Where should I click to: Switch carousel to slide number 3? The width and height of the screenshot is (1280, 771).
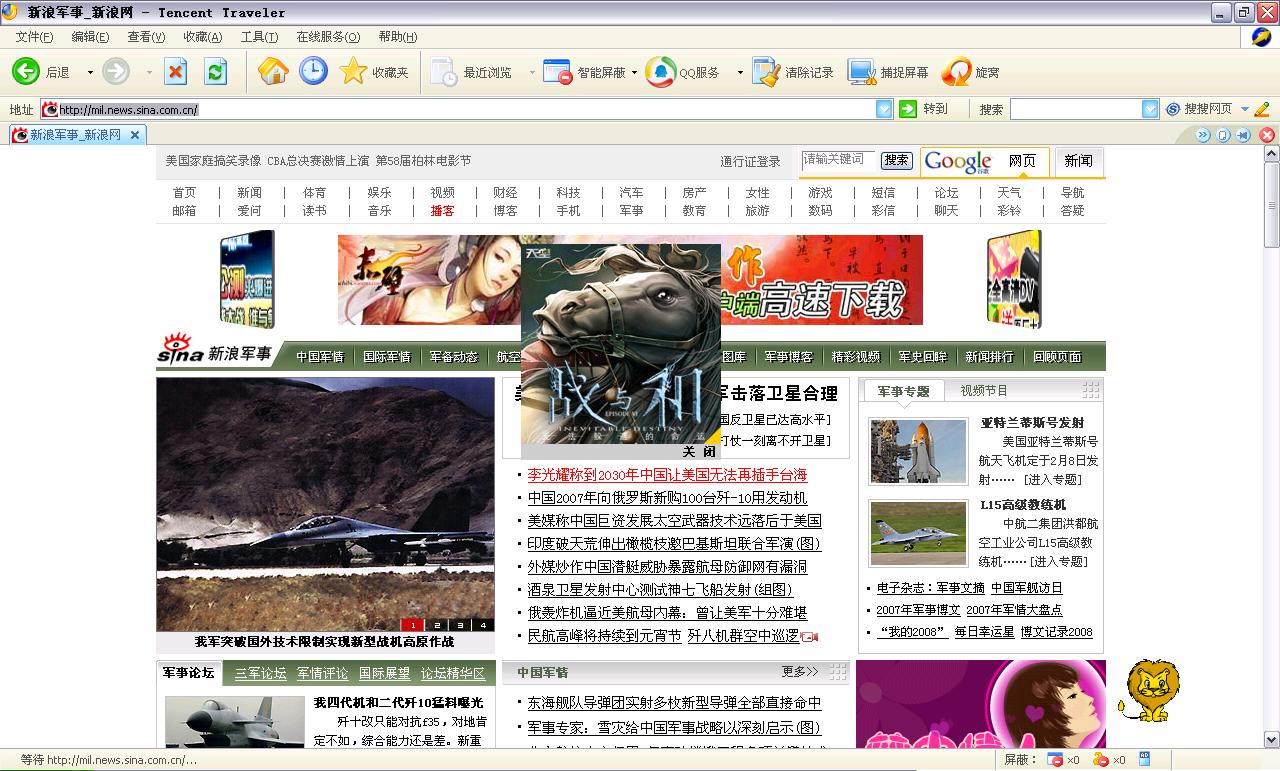tap(461, 625)
